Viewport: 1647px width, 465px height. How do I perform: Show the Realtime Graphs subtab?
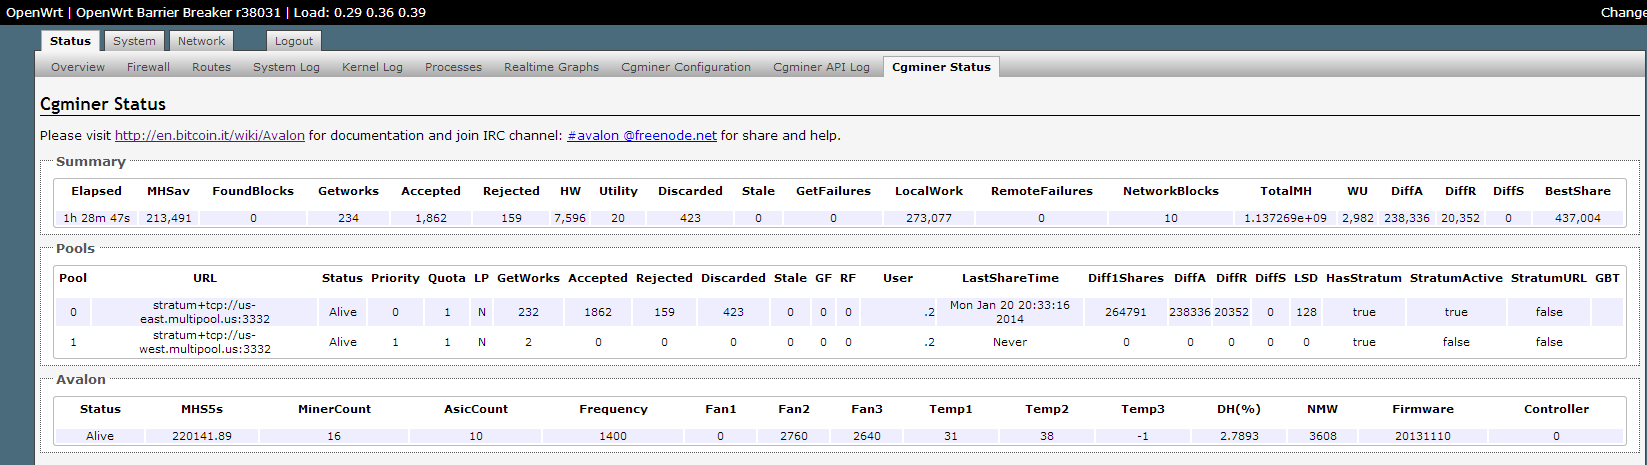(x=551, y=67)
